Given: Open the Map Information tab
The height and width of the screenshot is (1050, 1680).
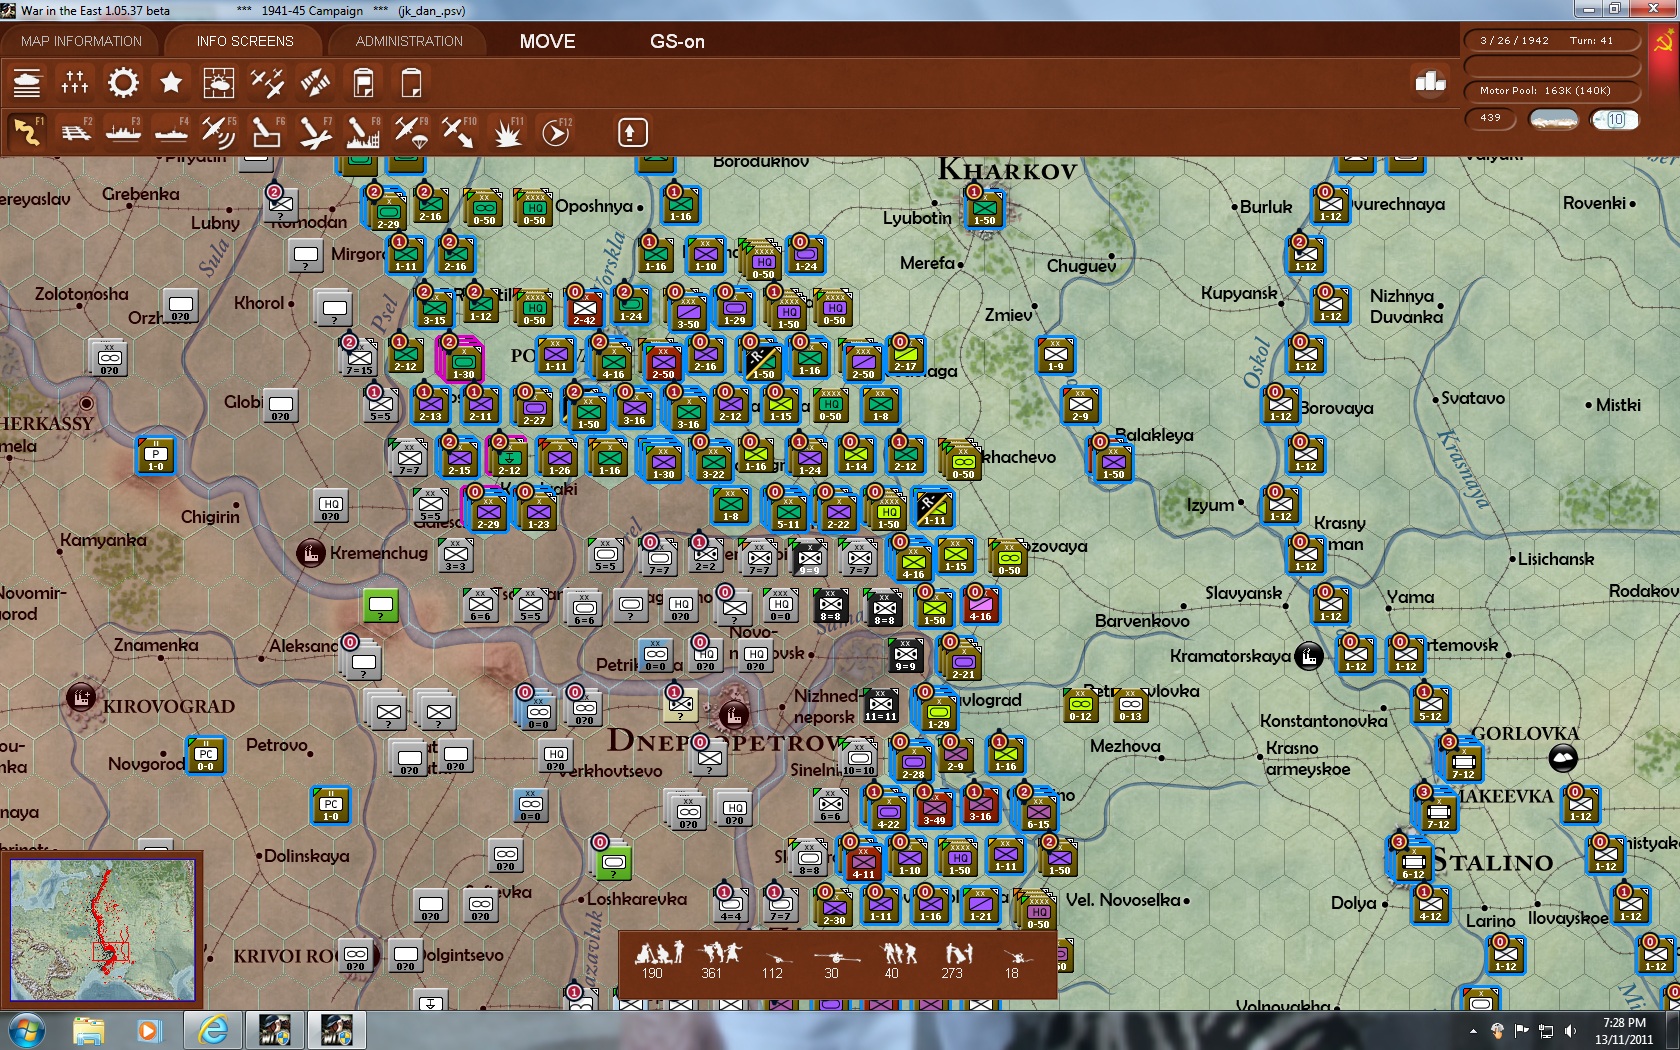Looking at the screenshot, I should click(x=81, y=41).
